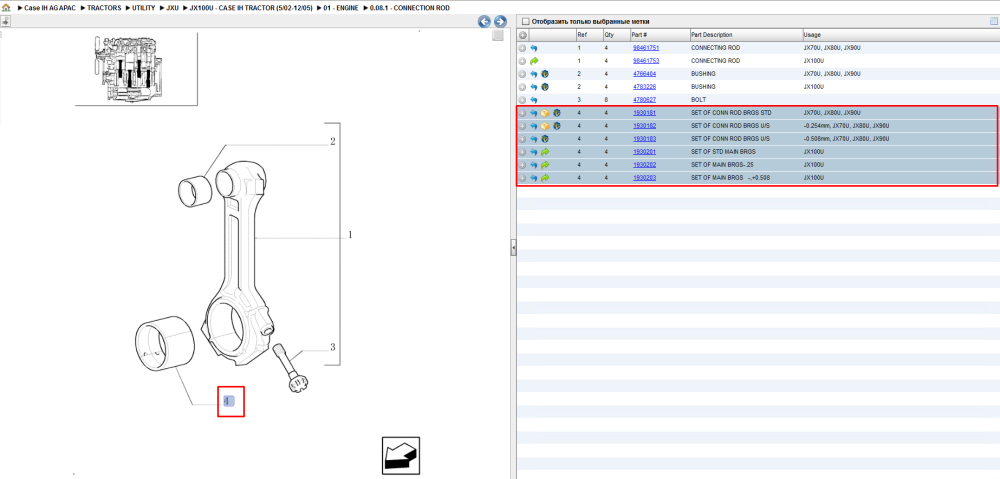Sort by the Part # column header
This screenshot has height=479, width=1000.
(x=640, y=35)
